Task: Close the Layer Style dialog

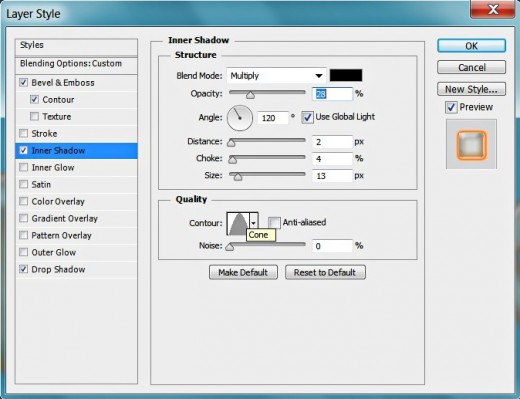Action: point(492,10)
